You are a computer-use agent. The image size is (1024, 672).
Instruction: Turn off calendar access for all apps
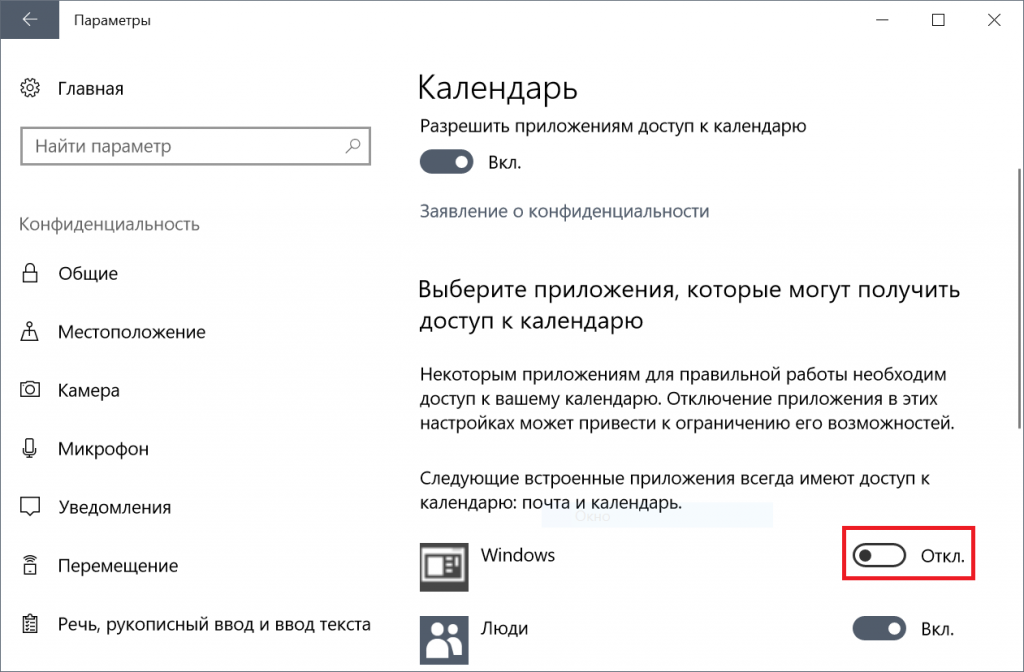coord(447,162)
